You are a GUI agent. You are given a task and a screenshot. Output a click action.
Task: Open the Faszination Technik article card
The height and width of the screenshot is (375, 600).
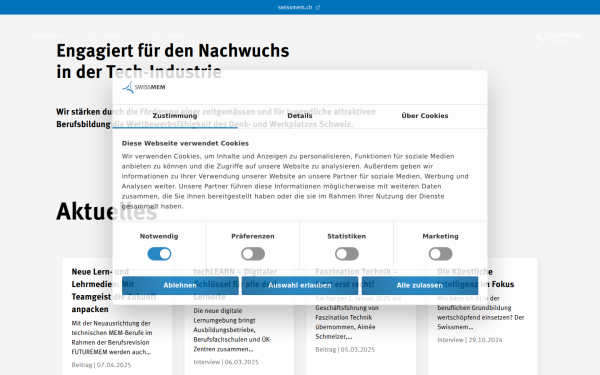[x=361, y=316]
